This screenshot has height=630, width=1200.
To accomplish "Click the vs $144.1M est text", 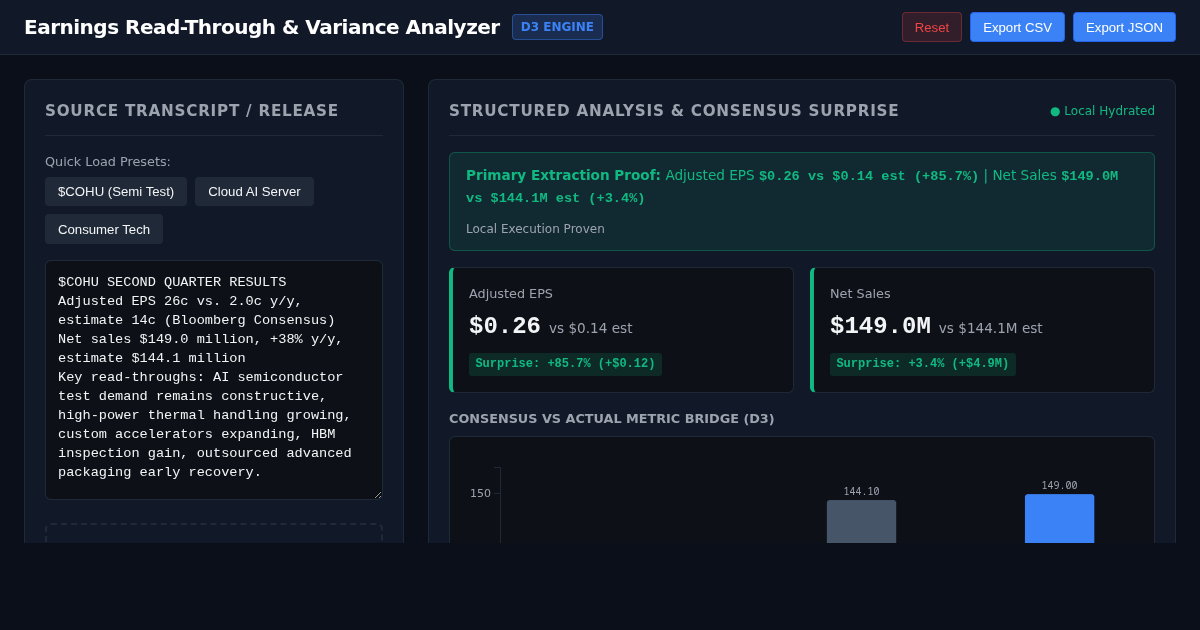I will (990, 328).
